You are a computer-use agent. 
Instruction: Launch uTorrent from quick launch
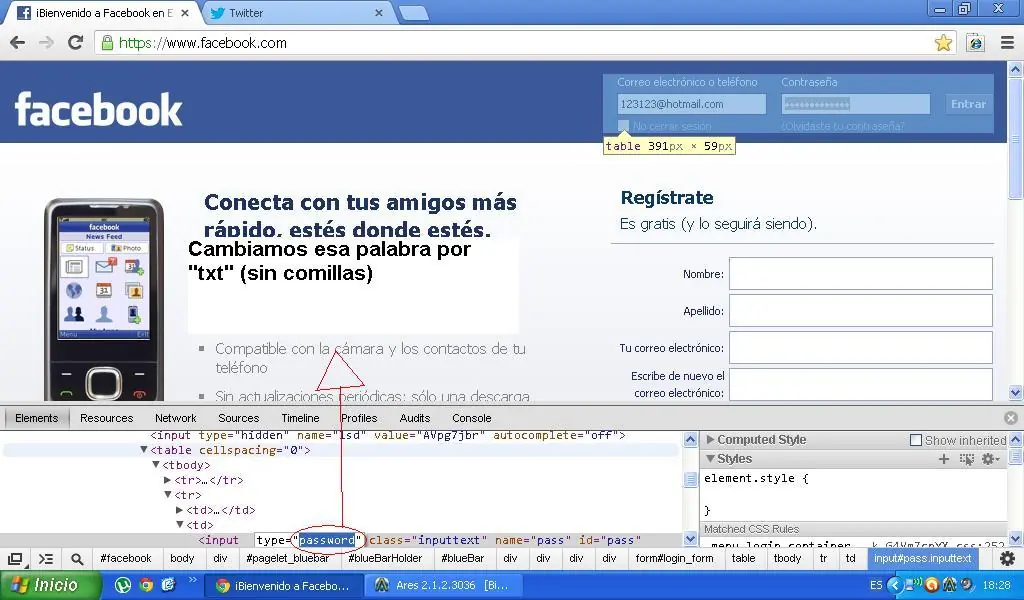point(123,585)
